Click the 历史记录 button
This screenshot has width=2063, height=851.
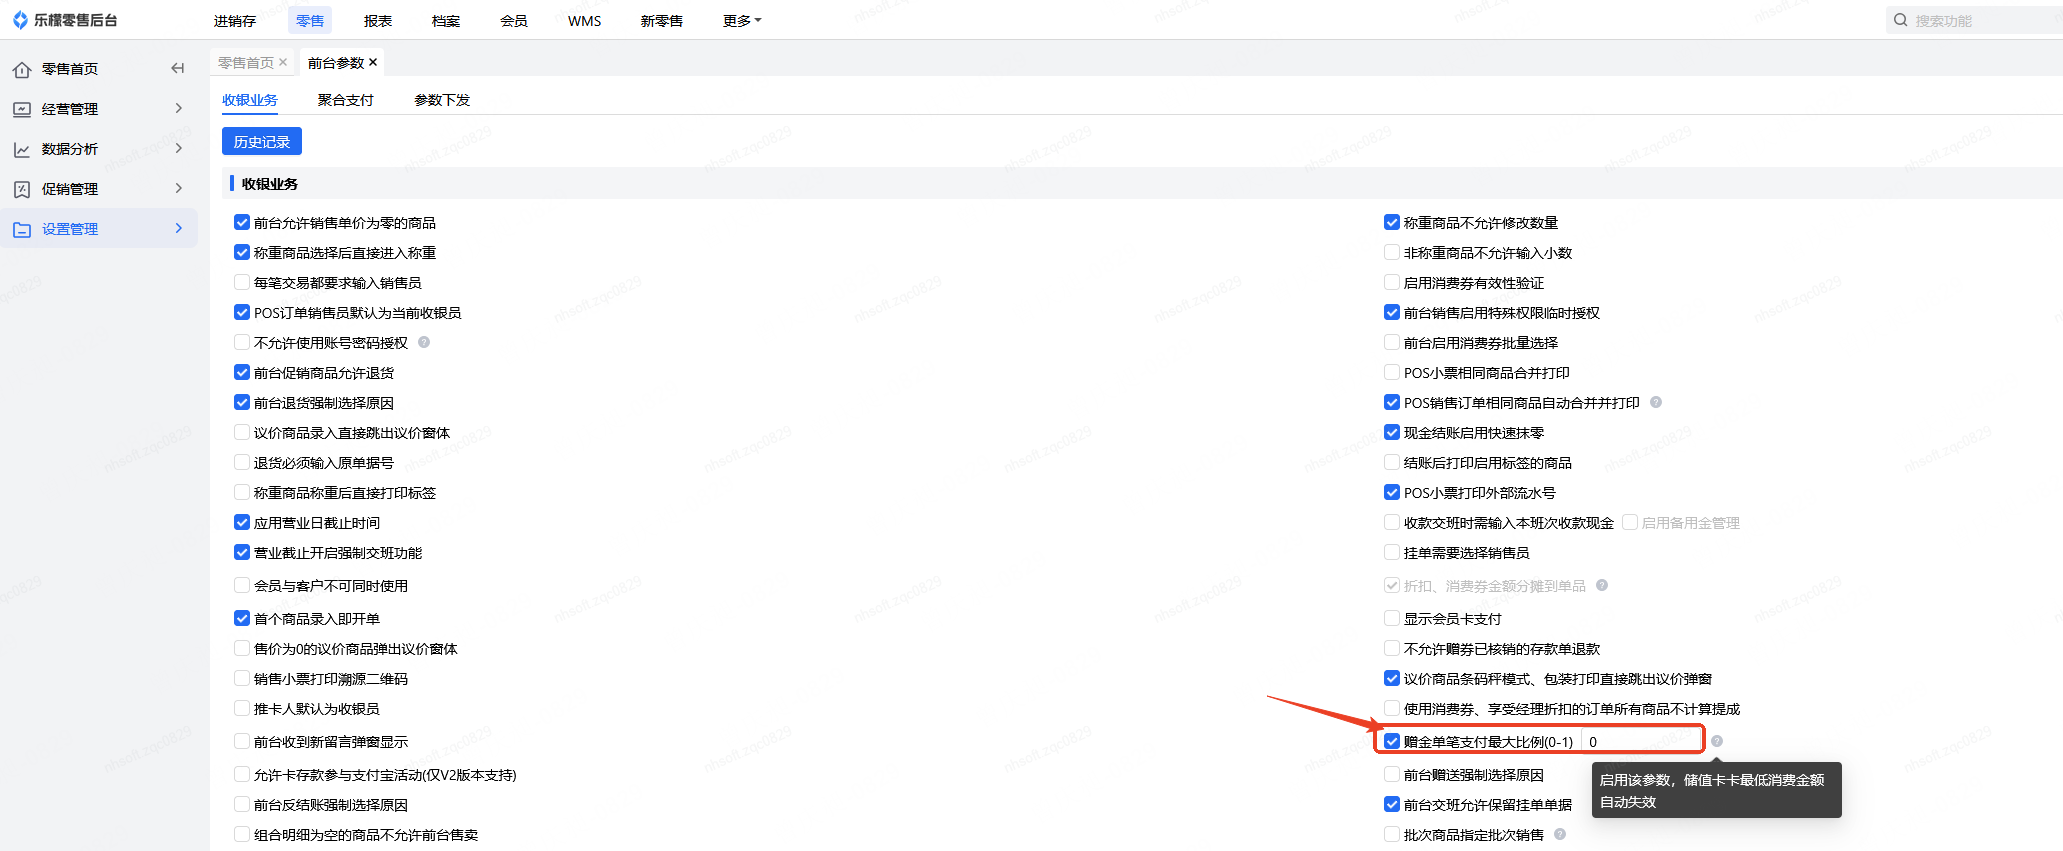[x=262, y=142]
